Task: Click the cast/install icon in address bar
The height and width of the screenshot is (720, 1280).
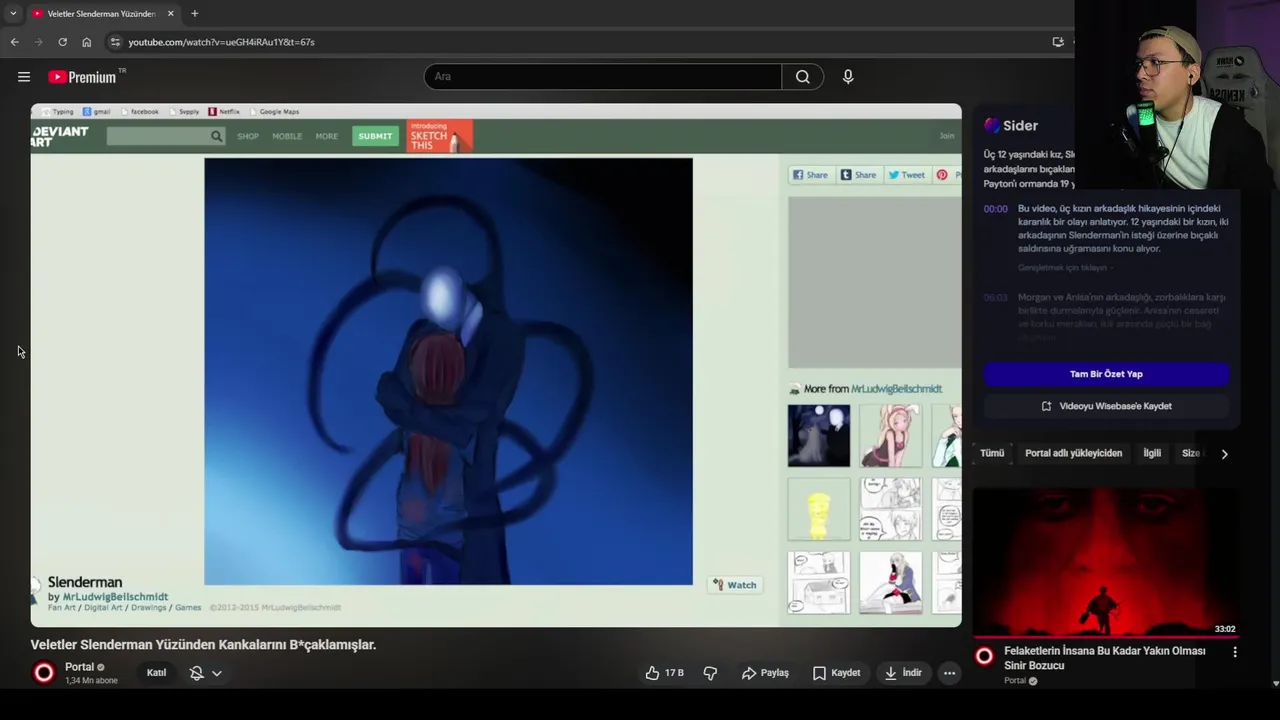Action: [x=1058, y=42]
